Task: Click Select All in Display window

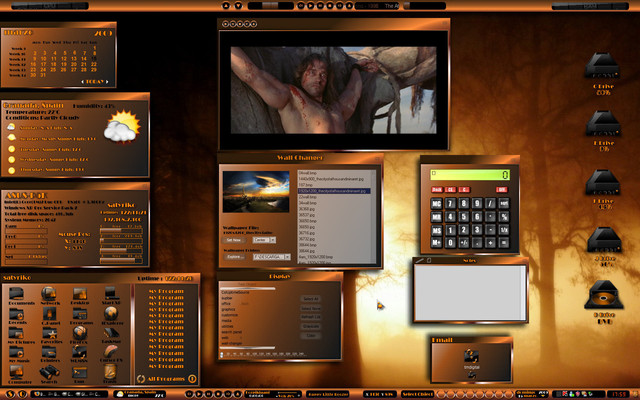Action: (311, 299)
